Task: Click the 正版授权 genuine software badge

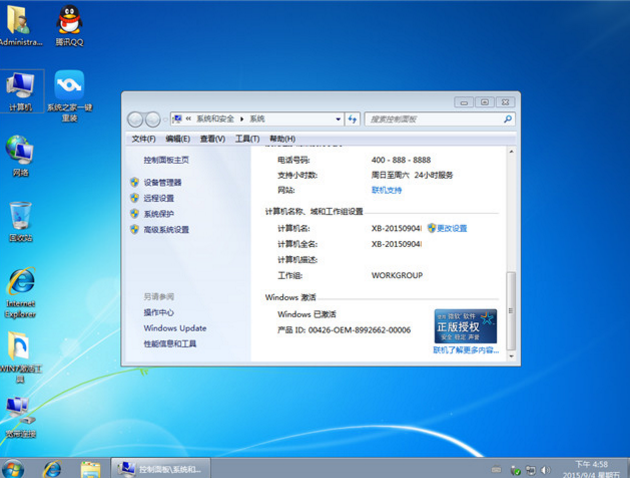Action: click(465, 326)
